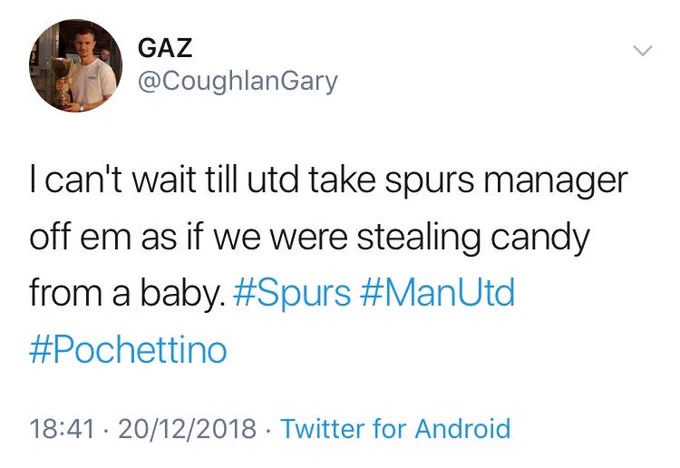Image resolution: width=680 pixels, height=468 pixels.
Task: Open the #Pochettino hashtag
Action: click(128, 350)
